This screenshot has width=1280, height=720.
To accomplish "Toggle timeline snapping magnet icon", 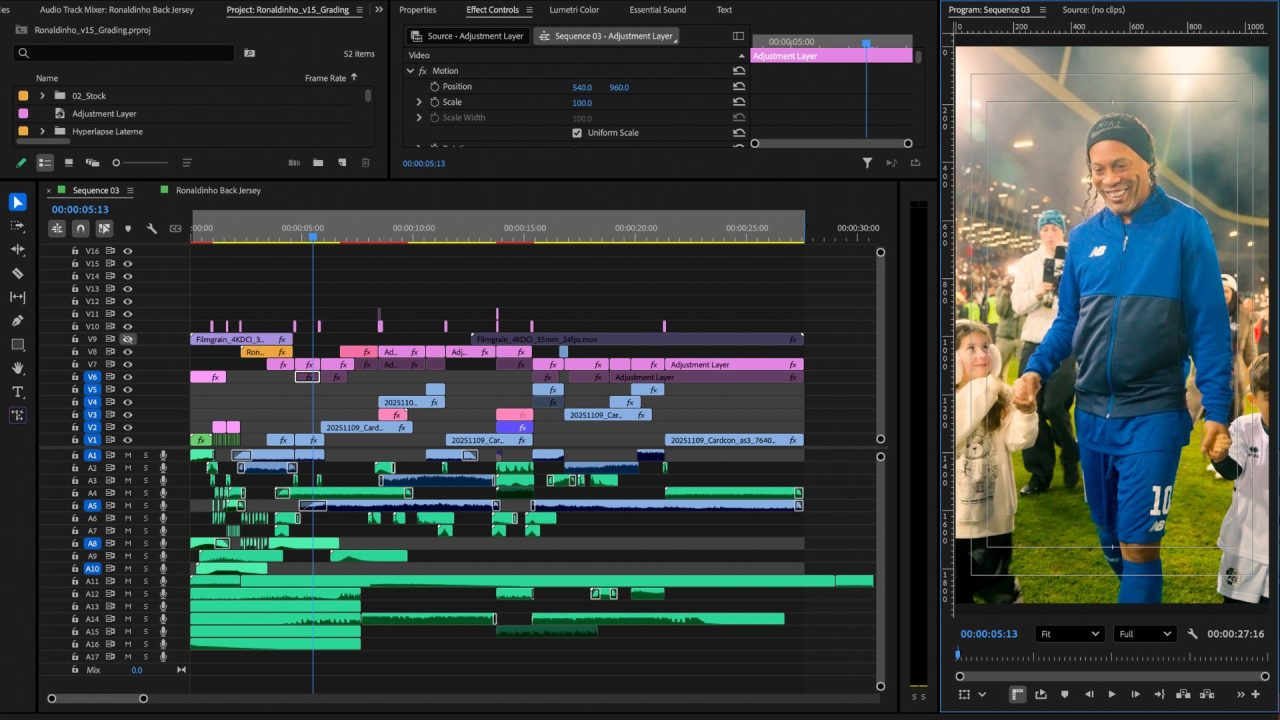I will pos(80,228).
